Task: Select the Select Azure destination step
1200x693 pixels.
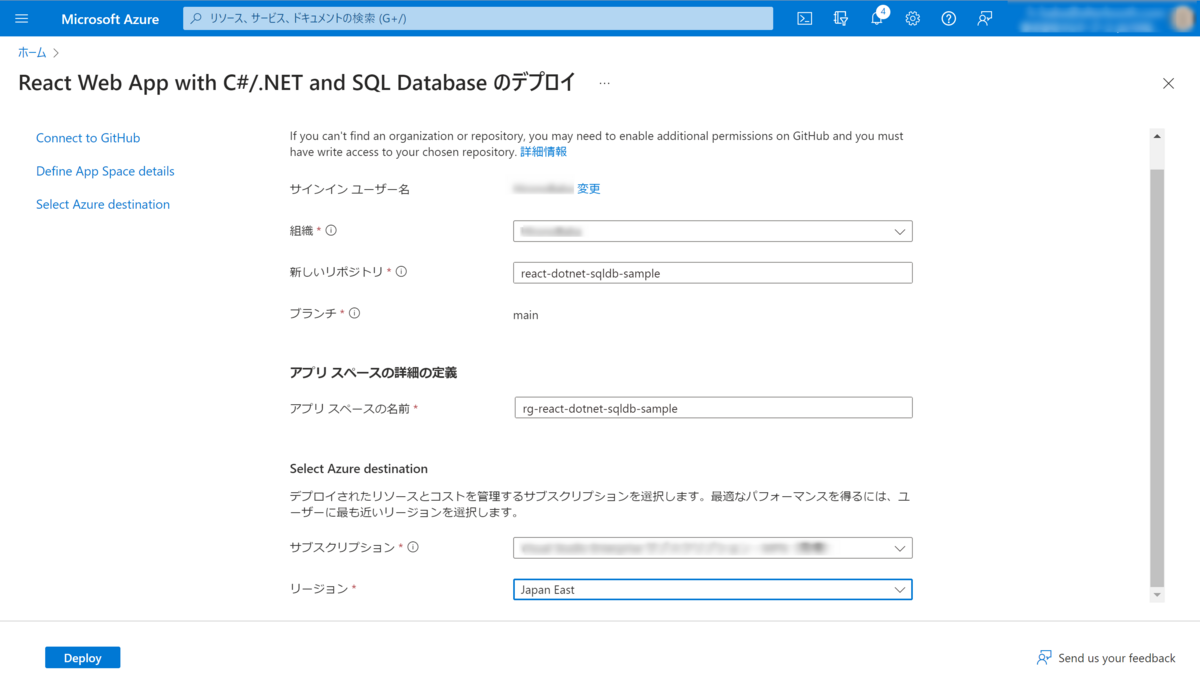Action: pyautogui.click(x=102, y=203)
